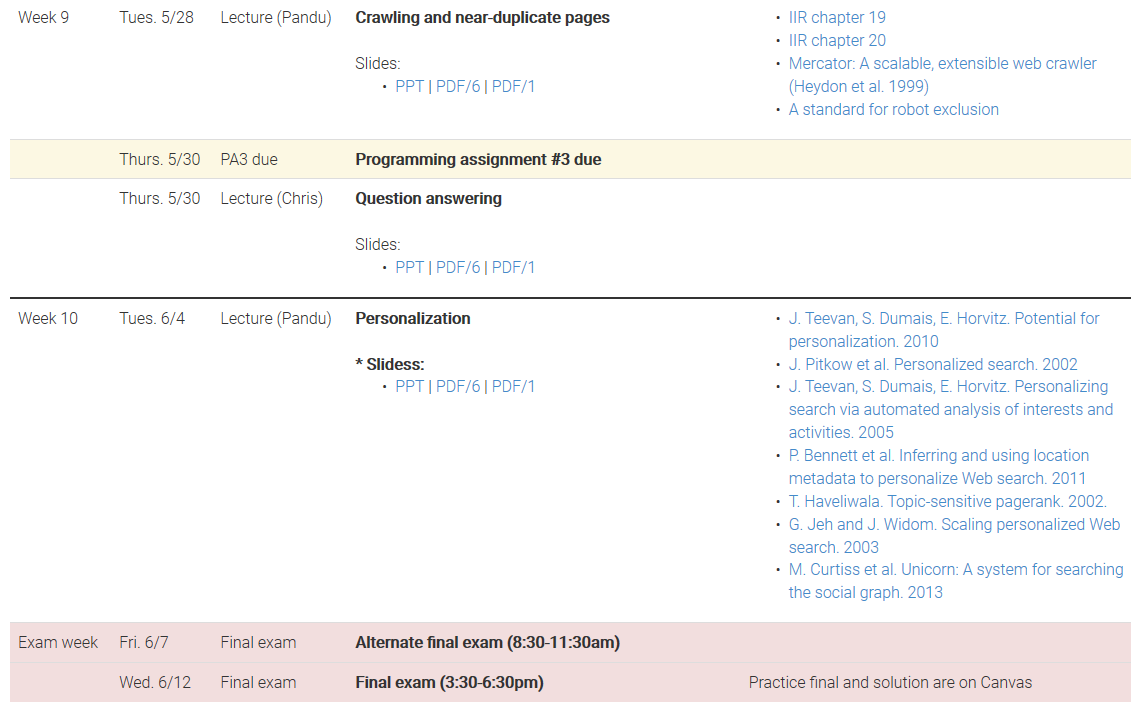Image resolution: width=1131 pixels, height=702 pixels.
Task: Open PDF/1 slides for Crawling lecture
Action: click(514, 87)
